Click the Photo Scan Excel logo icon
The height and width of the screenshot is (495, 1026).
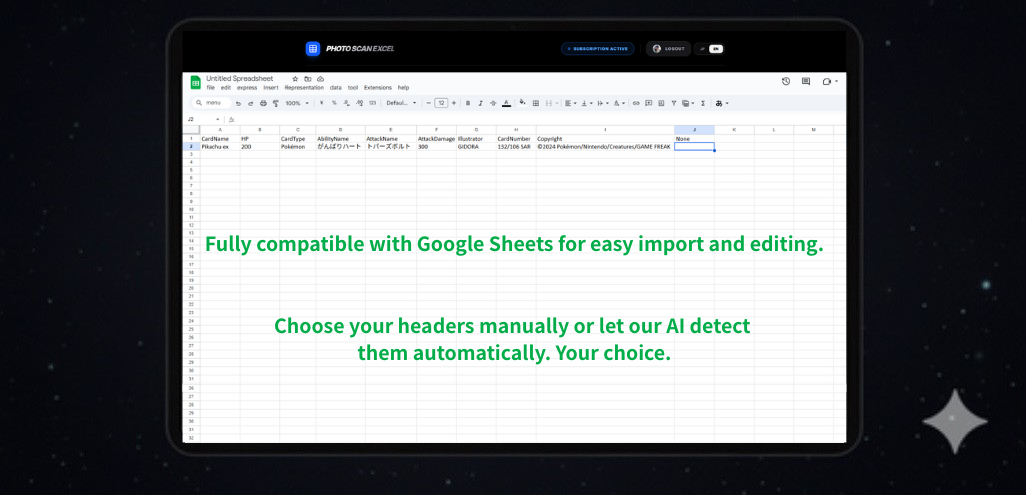click(313, 48)
